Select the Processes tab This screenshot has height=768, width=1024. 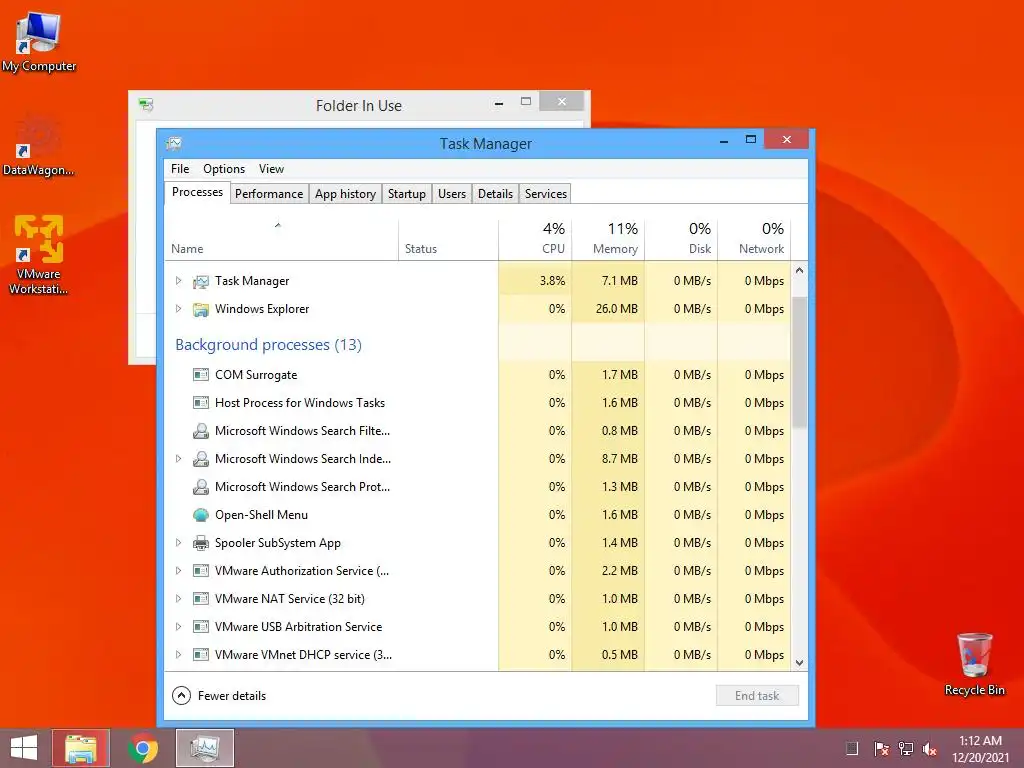click(197, 193)
